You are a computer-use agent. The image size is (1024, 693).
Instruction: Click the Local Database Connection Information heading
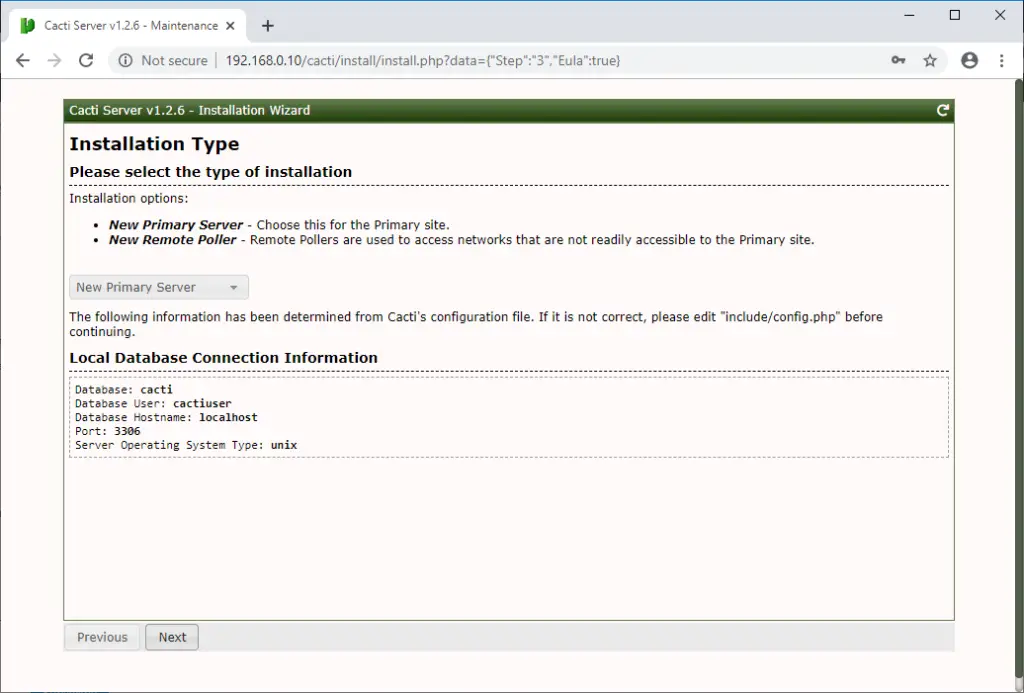tap(222, 357)
